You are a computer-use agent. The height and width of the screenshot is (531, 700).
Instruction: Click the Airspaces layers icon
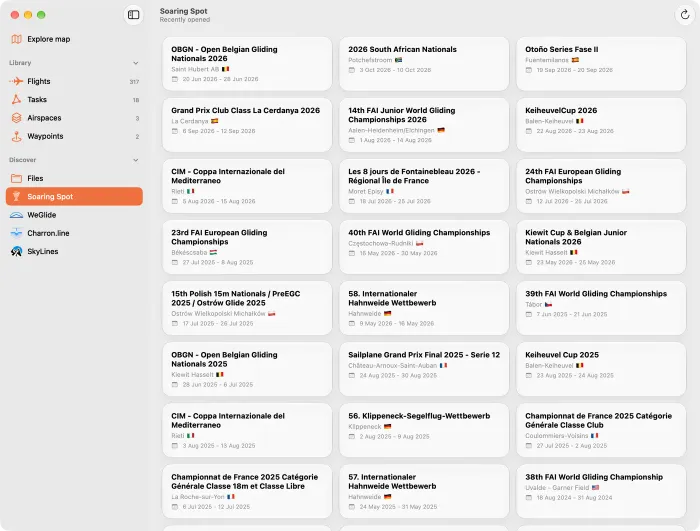tap(17, 118)
